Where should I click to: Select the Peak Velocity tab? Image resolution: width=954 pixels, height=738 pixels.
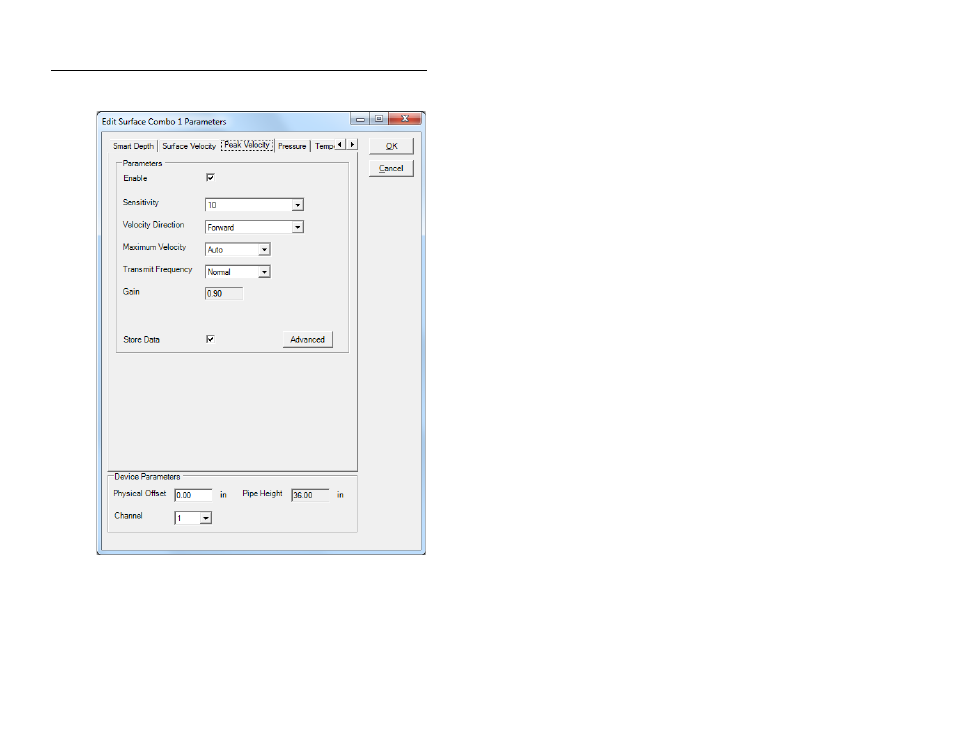point(247,145)
